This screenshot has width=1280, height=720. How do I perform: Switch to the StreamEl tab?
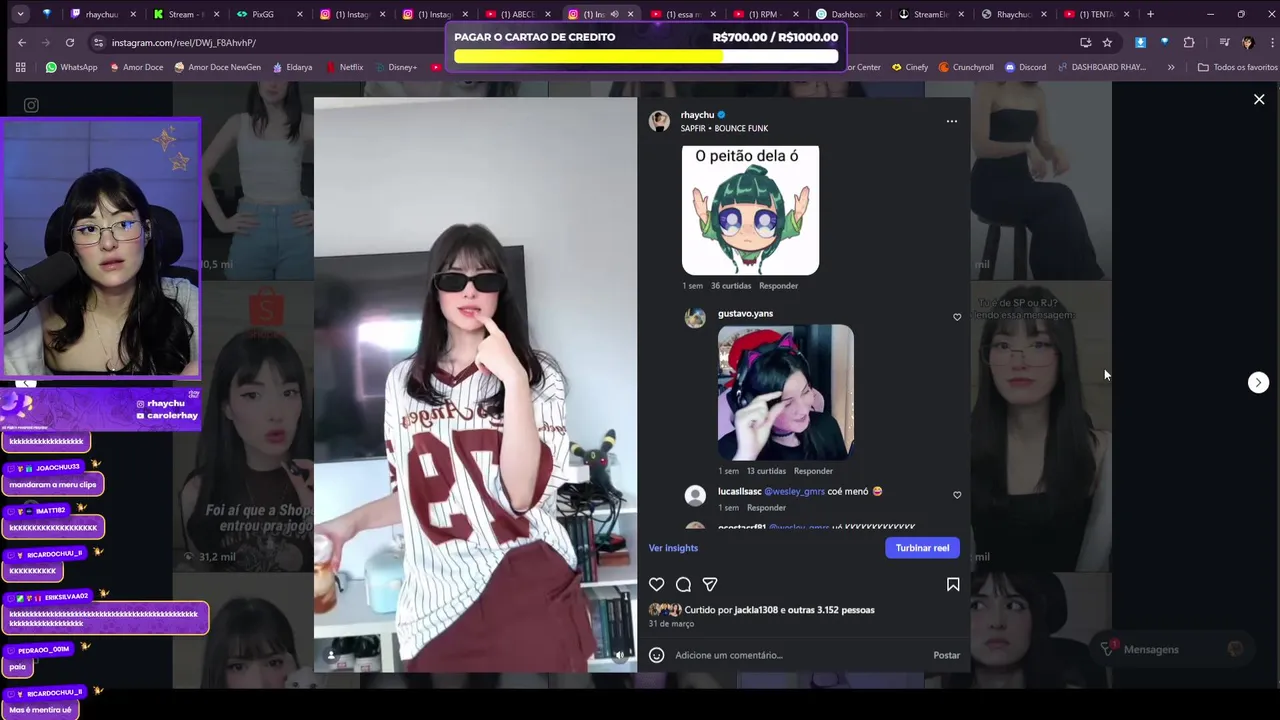point(930,14)
